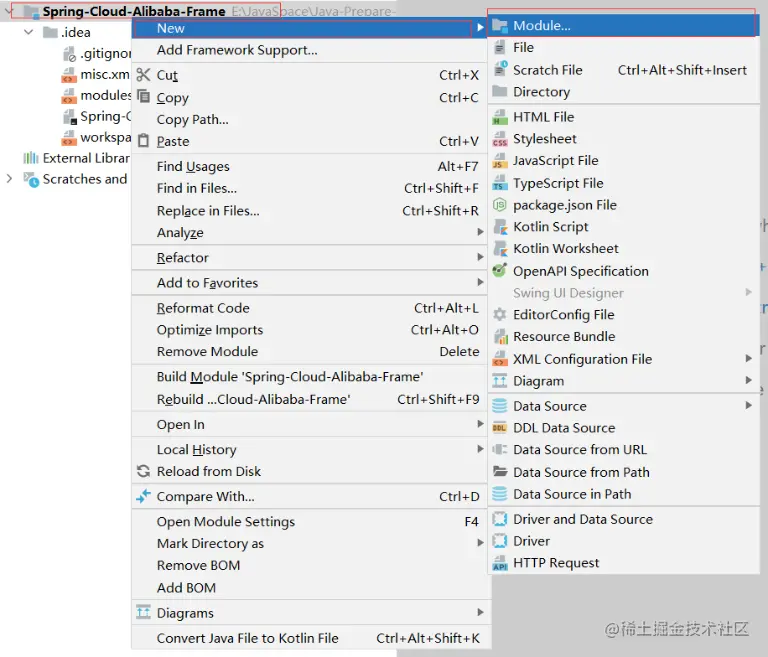Expand the XML Configuration File submenu arrow
The image size is (768, 657).
pos(748,359)
